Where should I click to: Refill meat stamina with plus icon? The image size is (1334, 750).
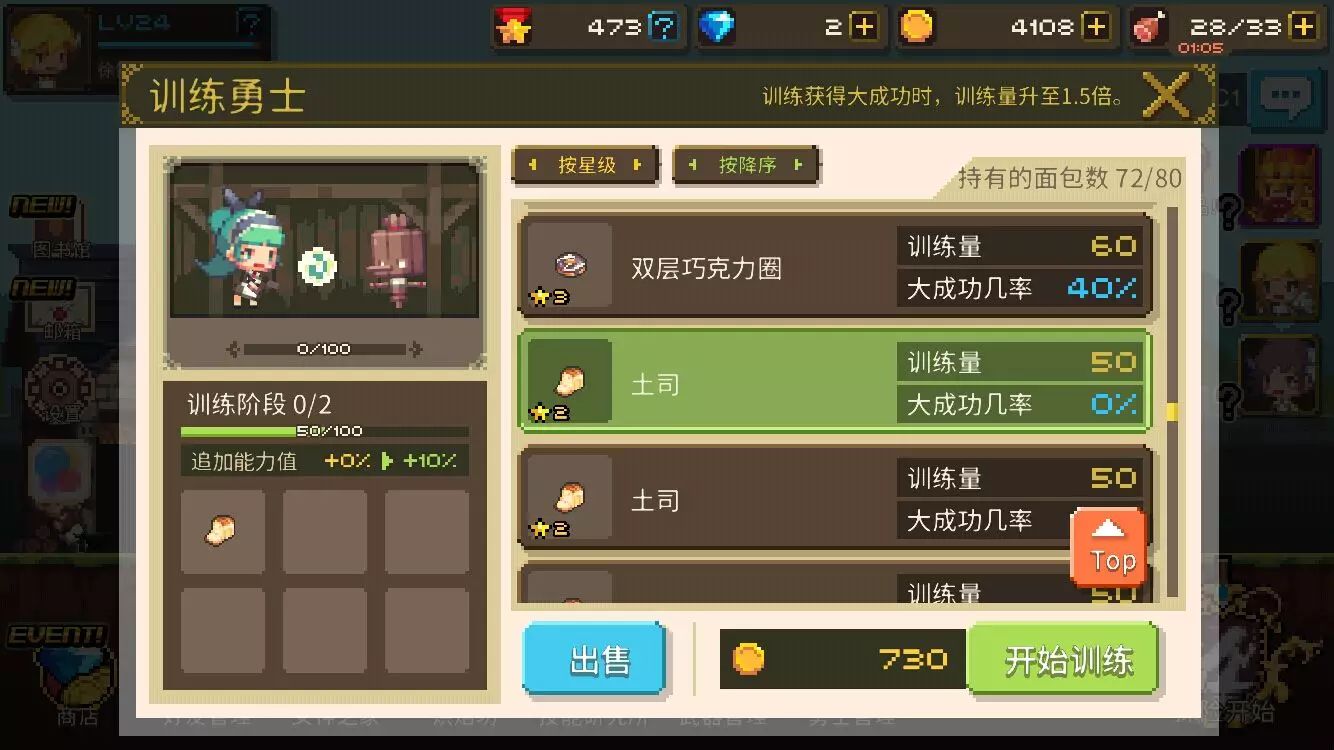pos(1303,27)
